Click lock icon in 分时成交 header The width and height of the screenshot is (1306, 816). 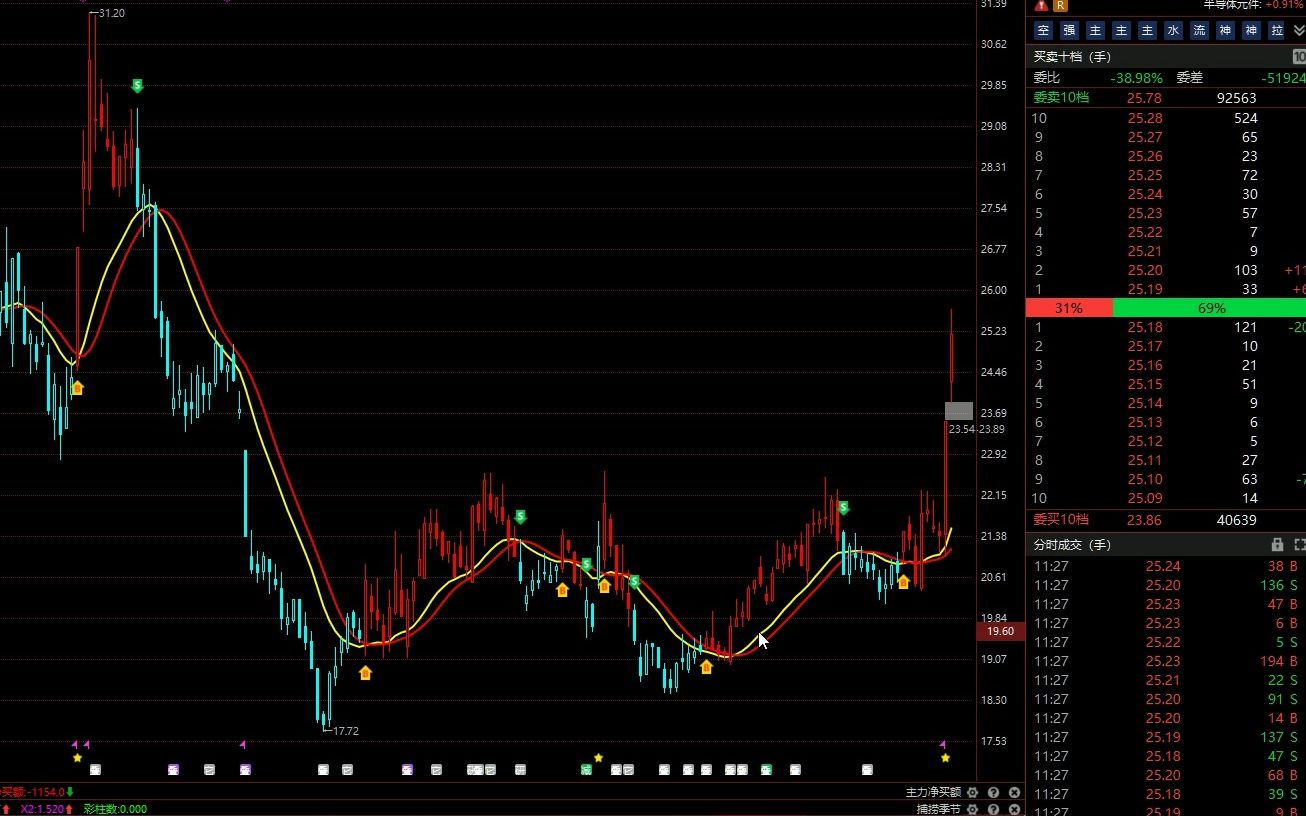(1277, 545)
